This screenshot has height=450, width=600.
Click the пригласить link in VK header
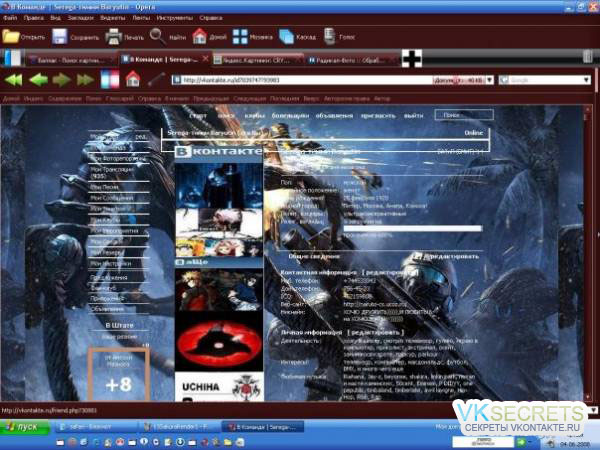378,115
